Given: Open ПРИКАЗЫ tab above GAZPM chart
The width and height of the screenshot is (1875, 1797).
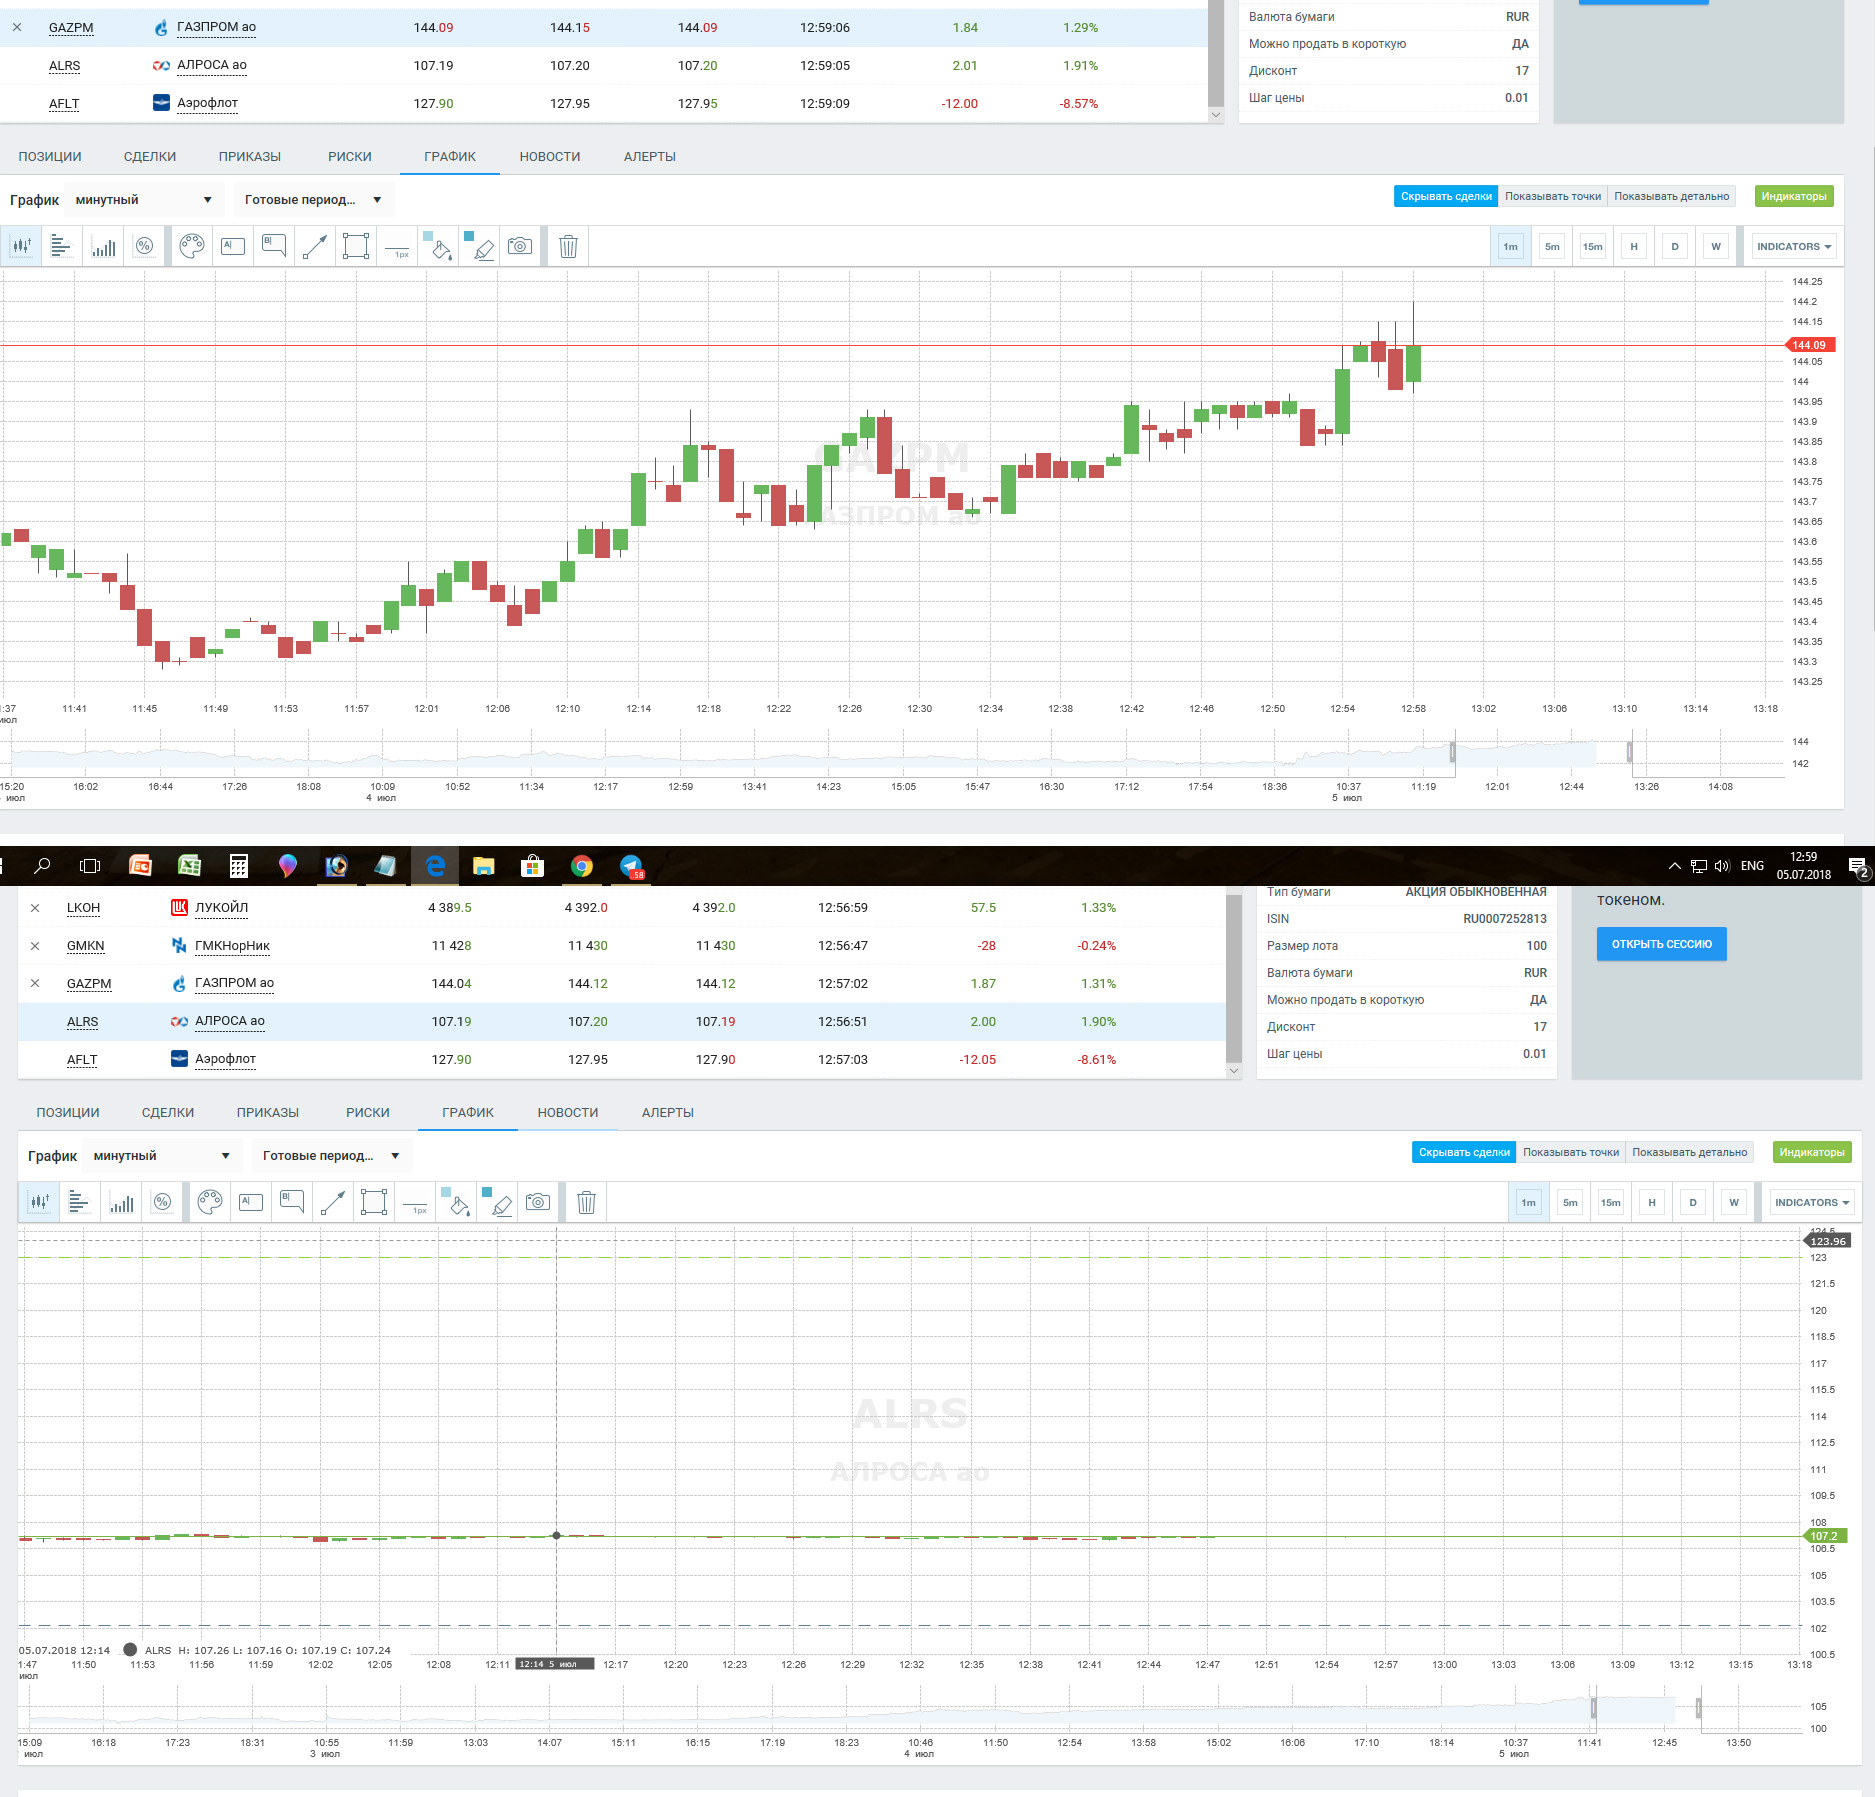Looking at the screenshot, I should click(x=250, y=157).
